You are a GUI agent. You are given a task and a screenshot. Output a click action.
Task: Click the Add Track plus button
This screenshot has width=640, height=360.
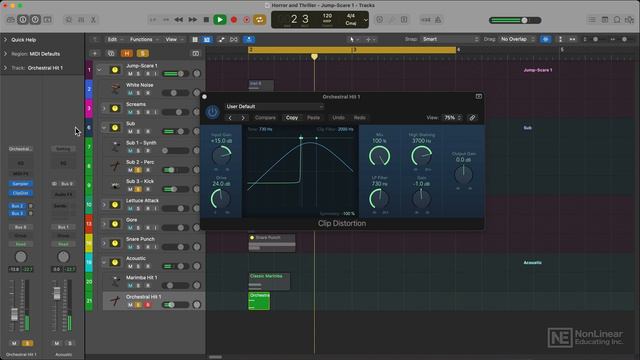point(95,53)
